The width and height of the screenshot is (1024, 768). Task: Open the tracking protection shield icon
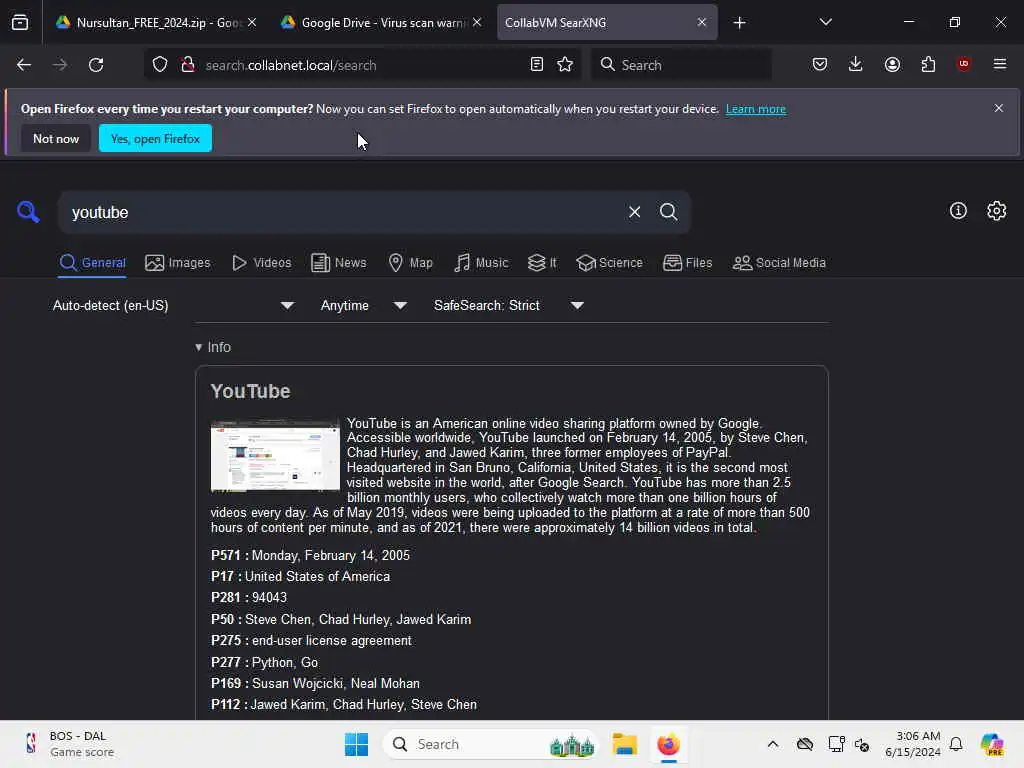pos(160,65)
